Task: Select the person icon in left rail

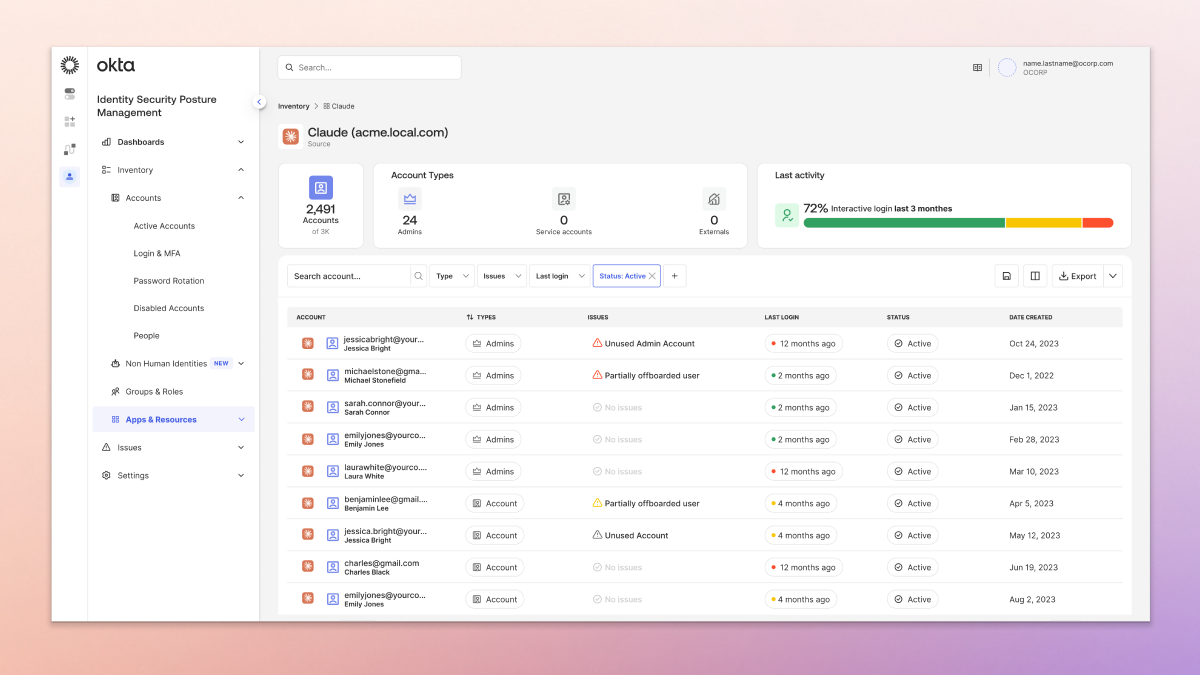Action: coord(69,177)
